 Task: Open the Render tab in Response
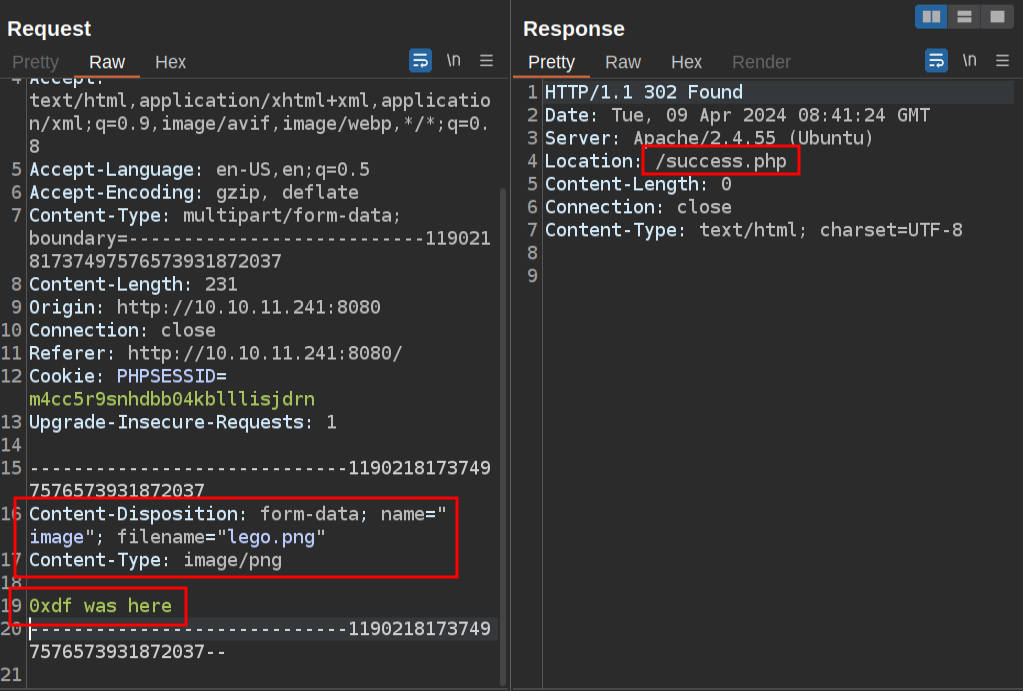(x=761, y=62)
